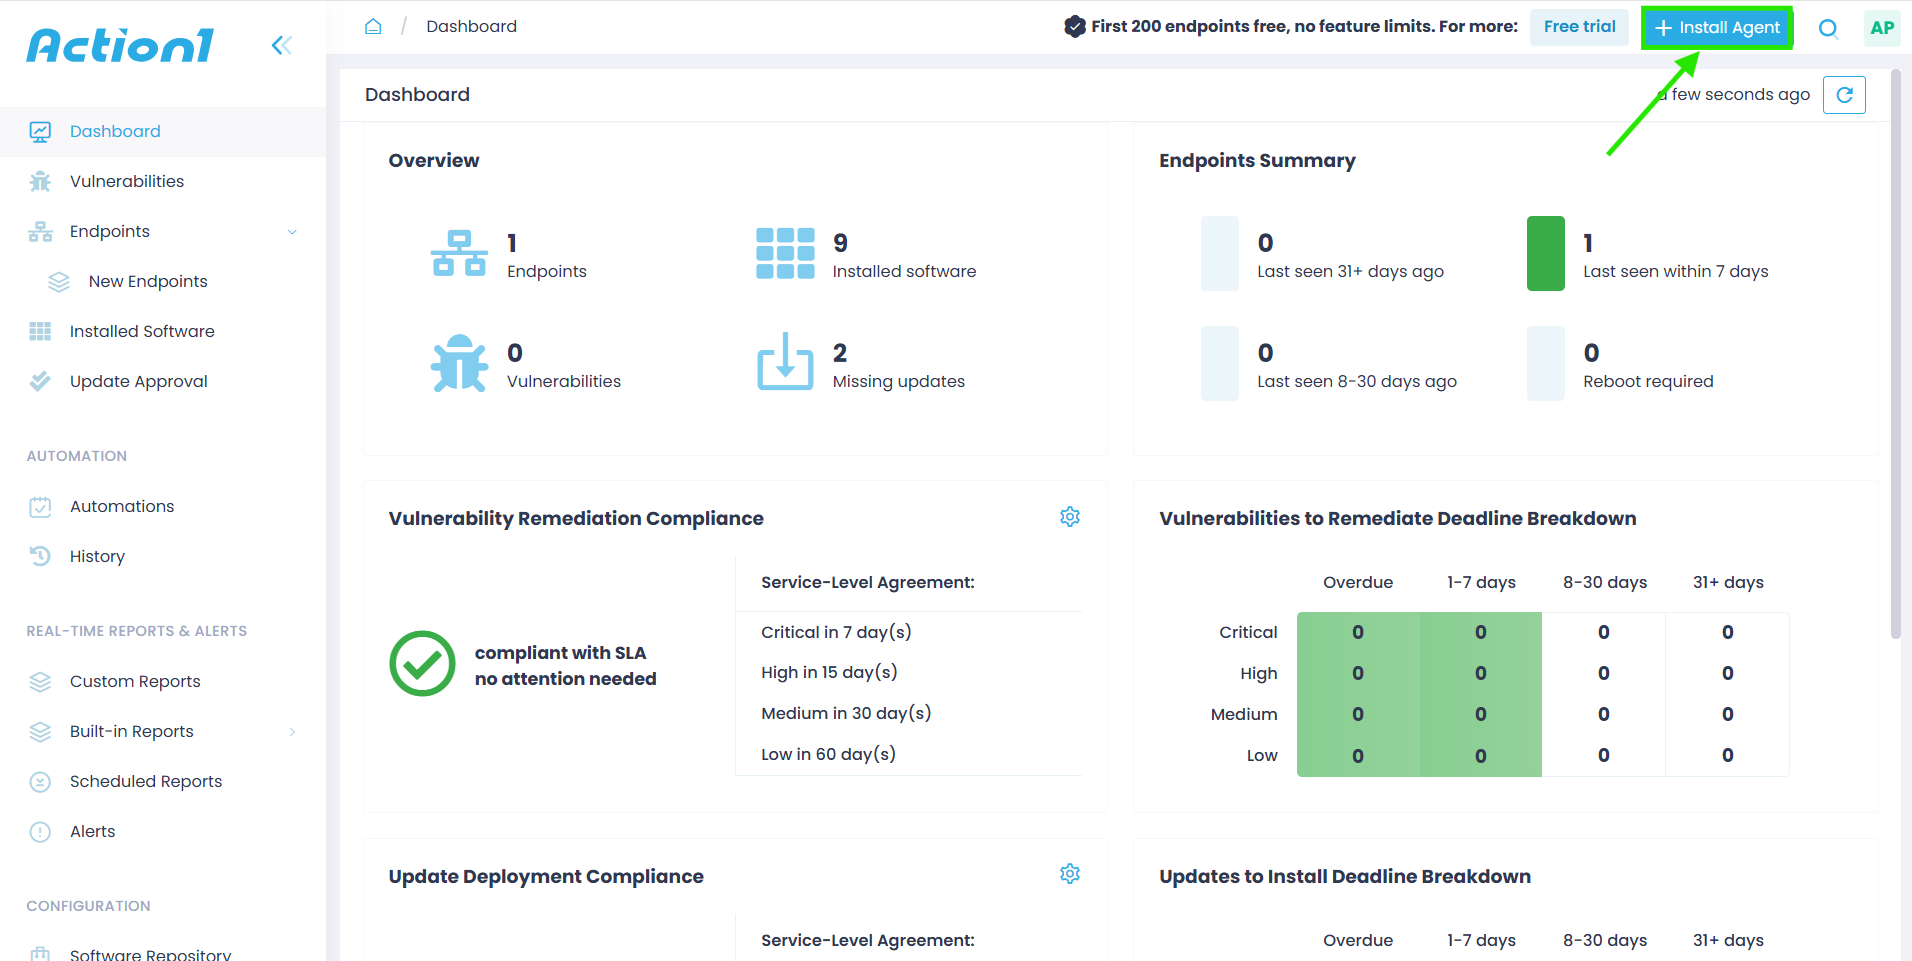The width and height of the screenshot is (1912, 961).
Task: Click the green Last seen within 7 days bar
Action: point(1545,254)
